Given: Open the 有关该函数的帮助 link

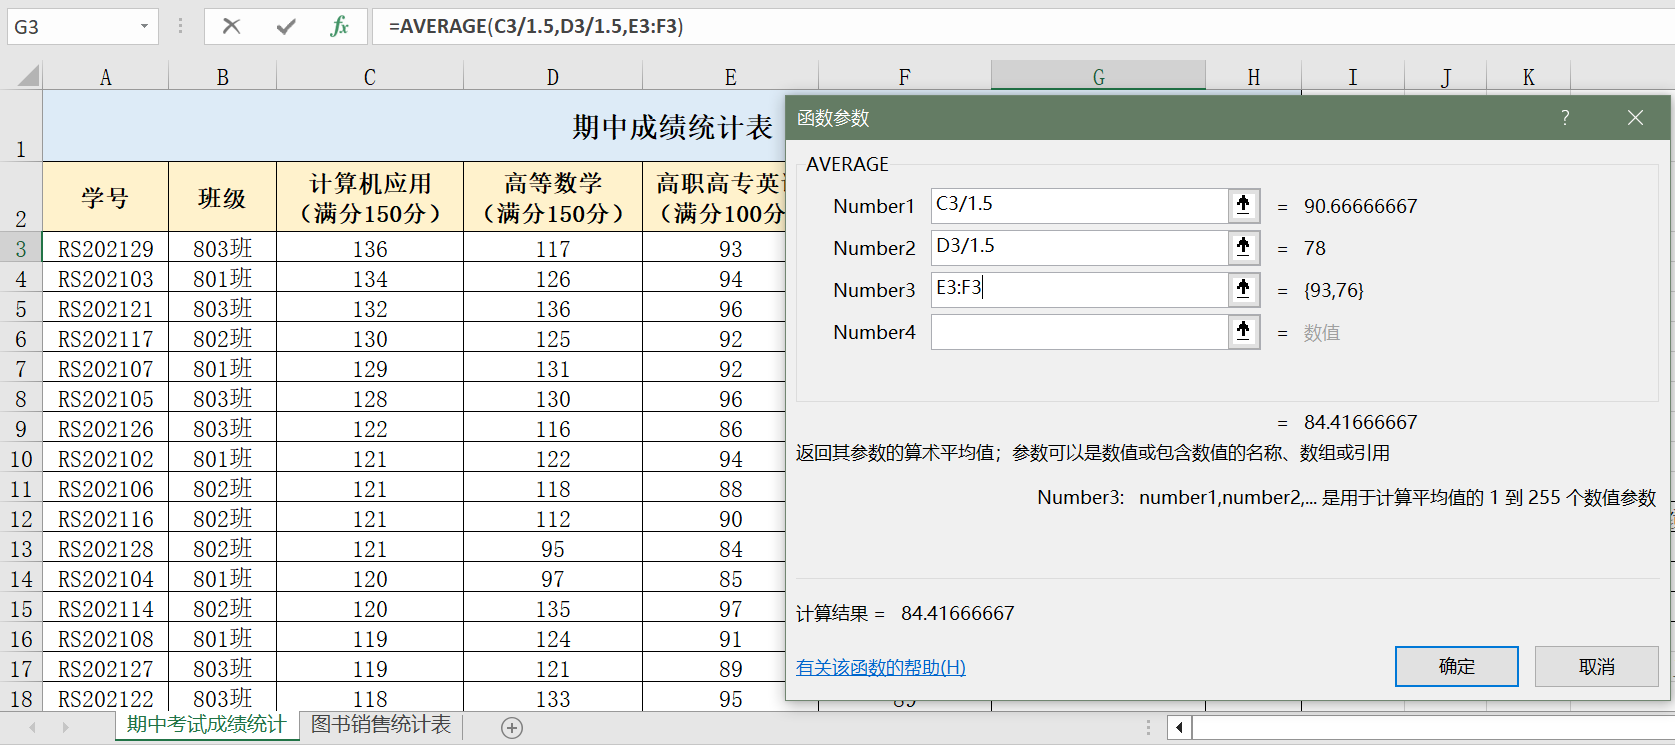Looking at the screenshot, I should click(880, 667).
